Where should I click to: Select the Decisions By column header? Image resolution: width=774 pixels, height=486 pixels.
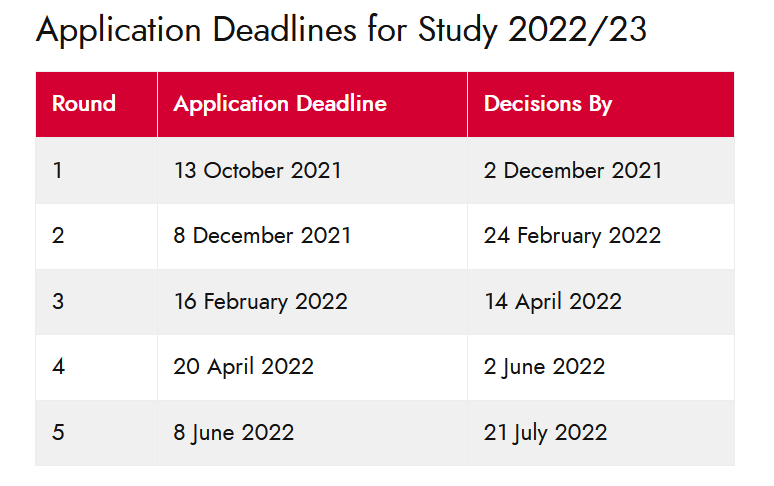601,104
